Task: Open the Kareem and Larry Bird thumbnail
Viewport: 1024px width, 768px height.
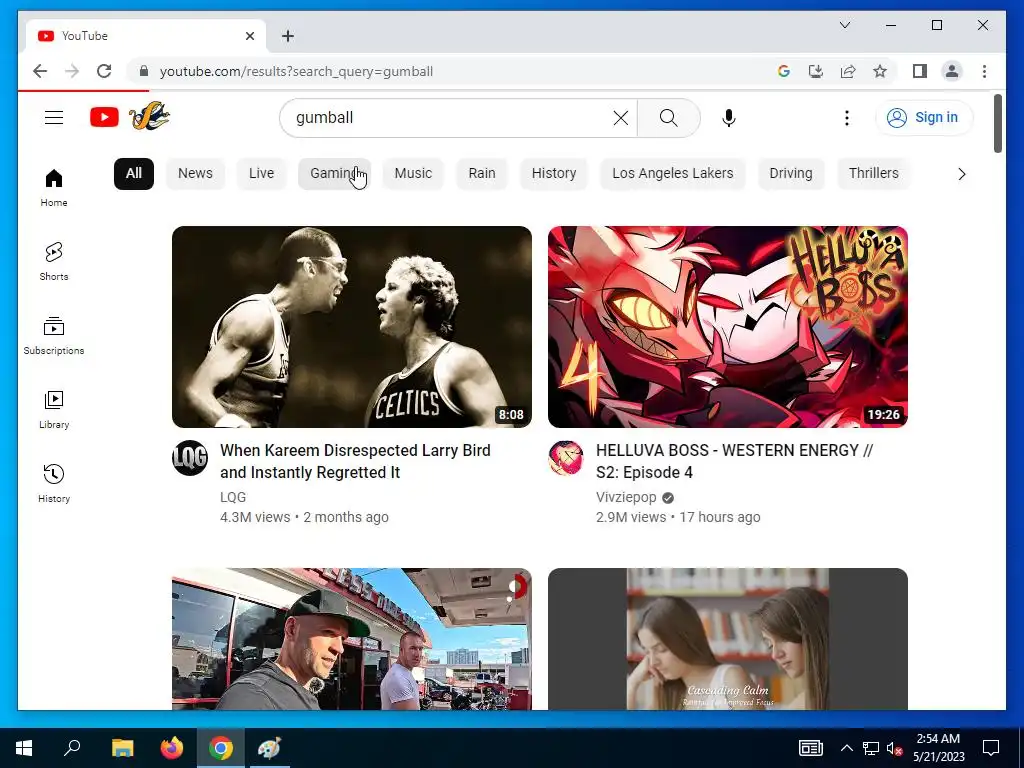Action: click(352, 327)
